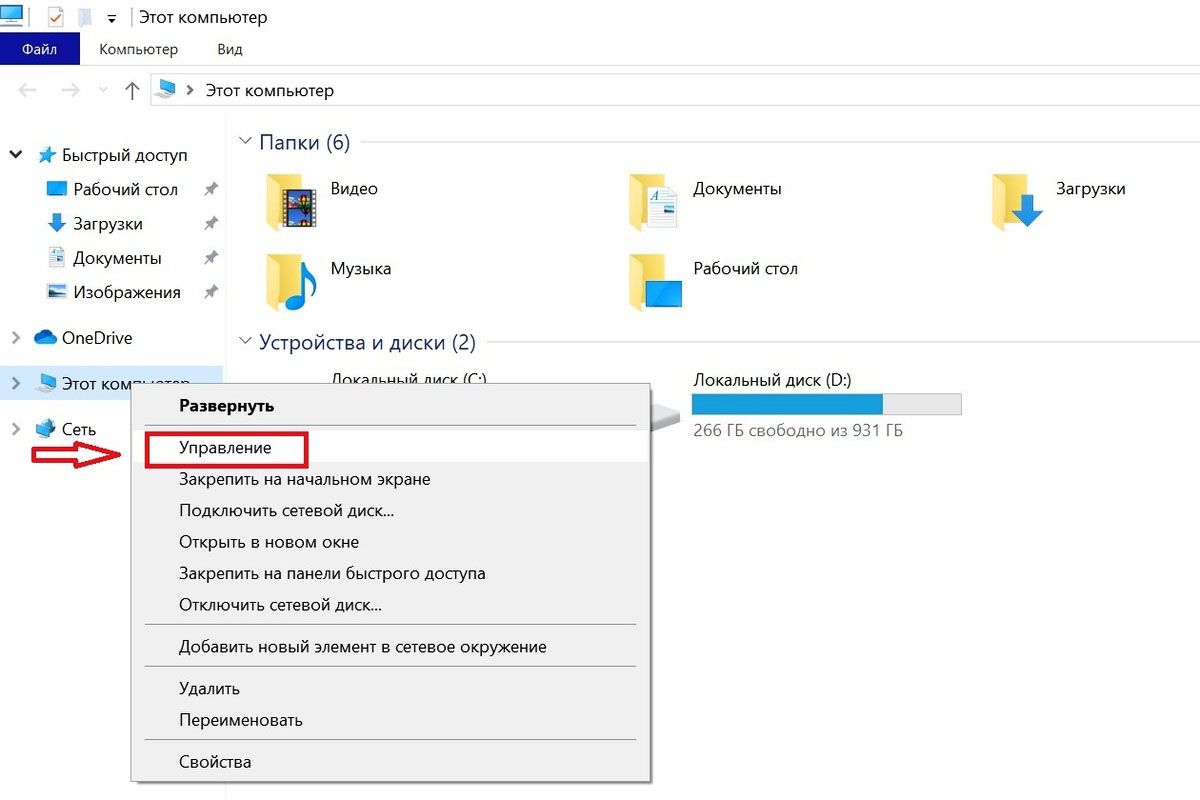Click the Up arrow navigation button

tap(131, 90)
